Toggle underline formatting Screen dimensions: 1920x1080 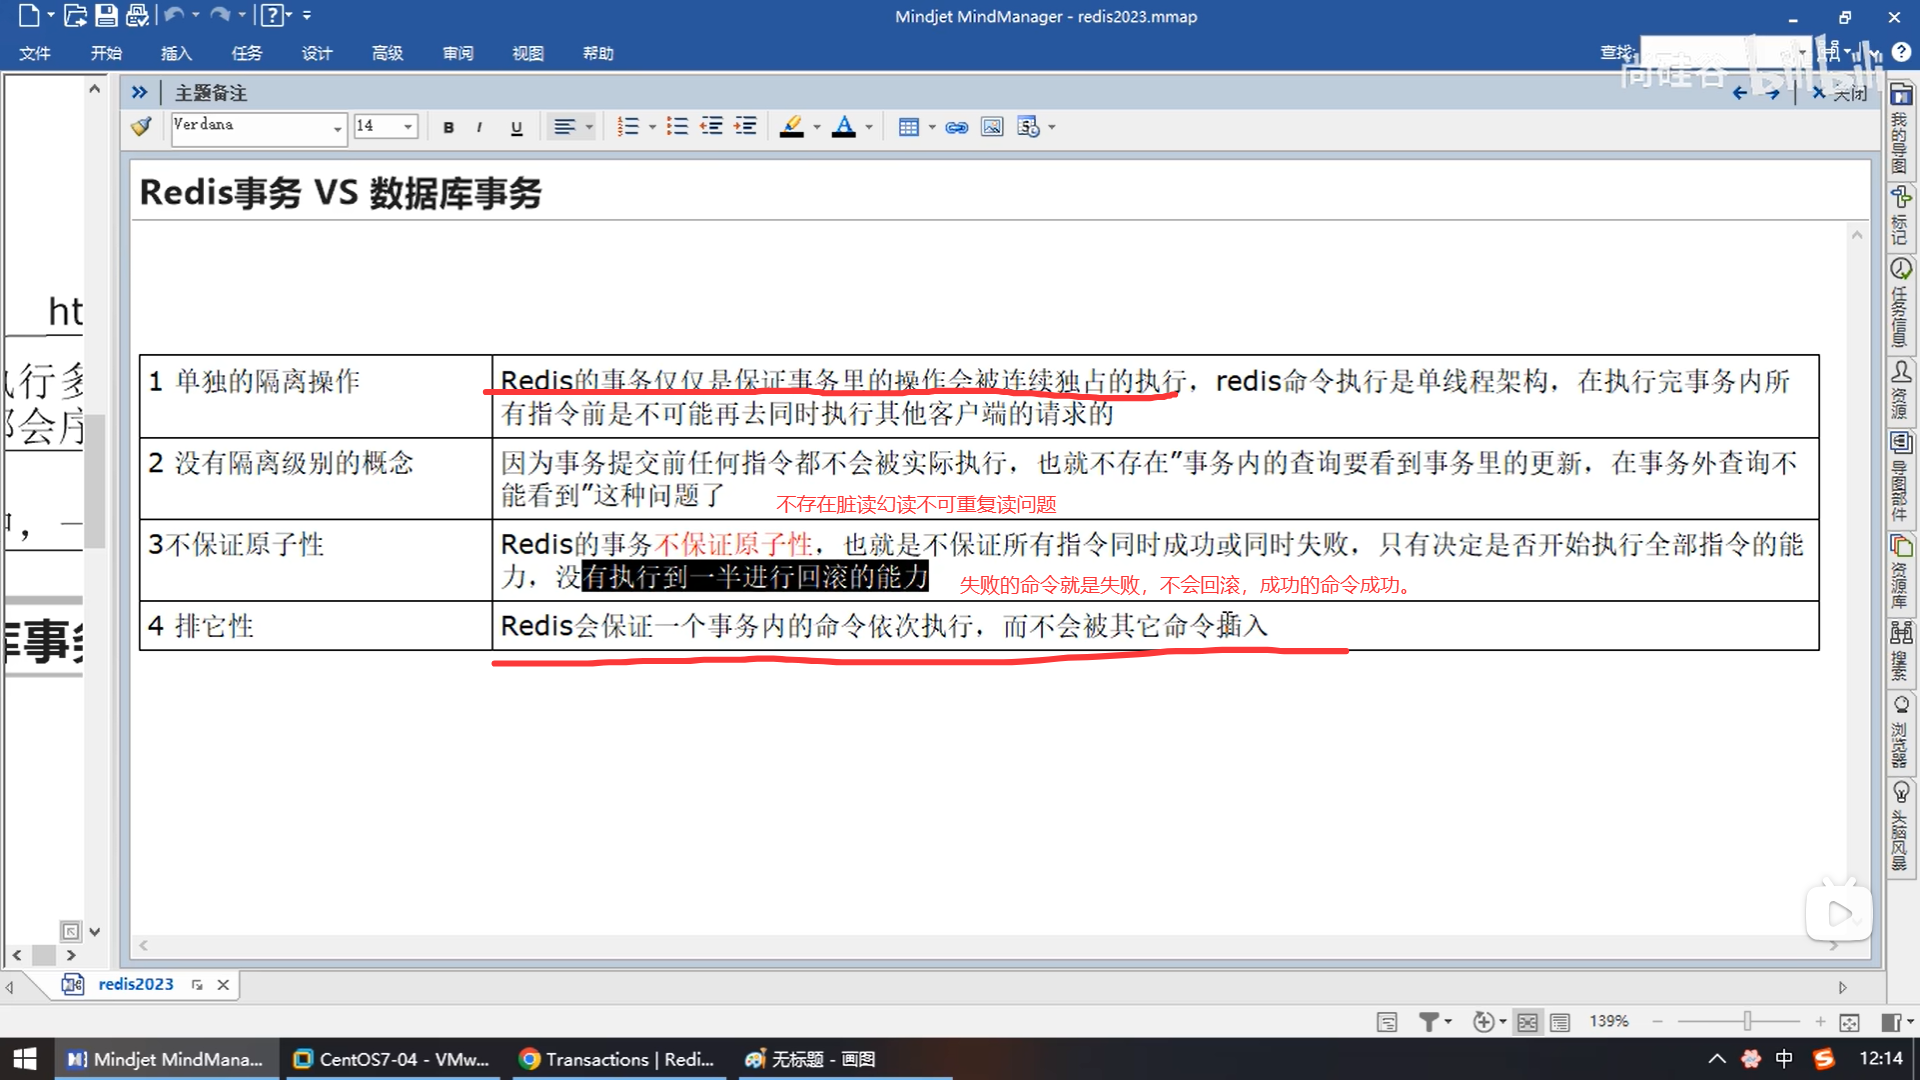[516, 127]
